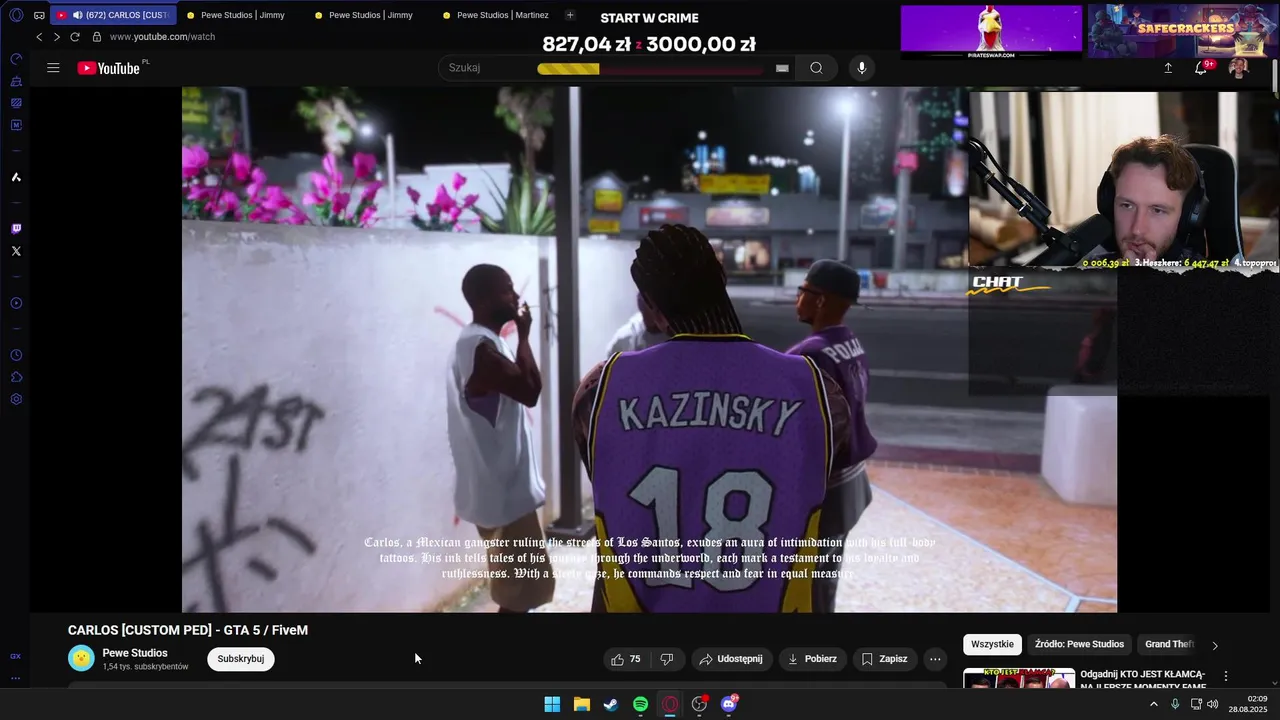Go to the YouTube home logo
The image size is (1280, 720).
click(x=109, y=68)
